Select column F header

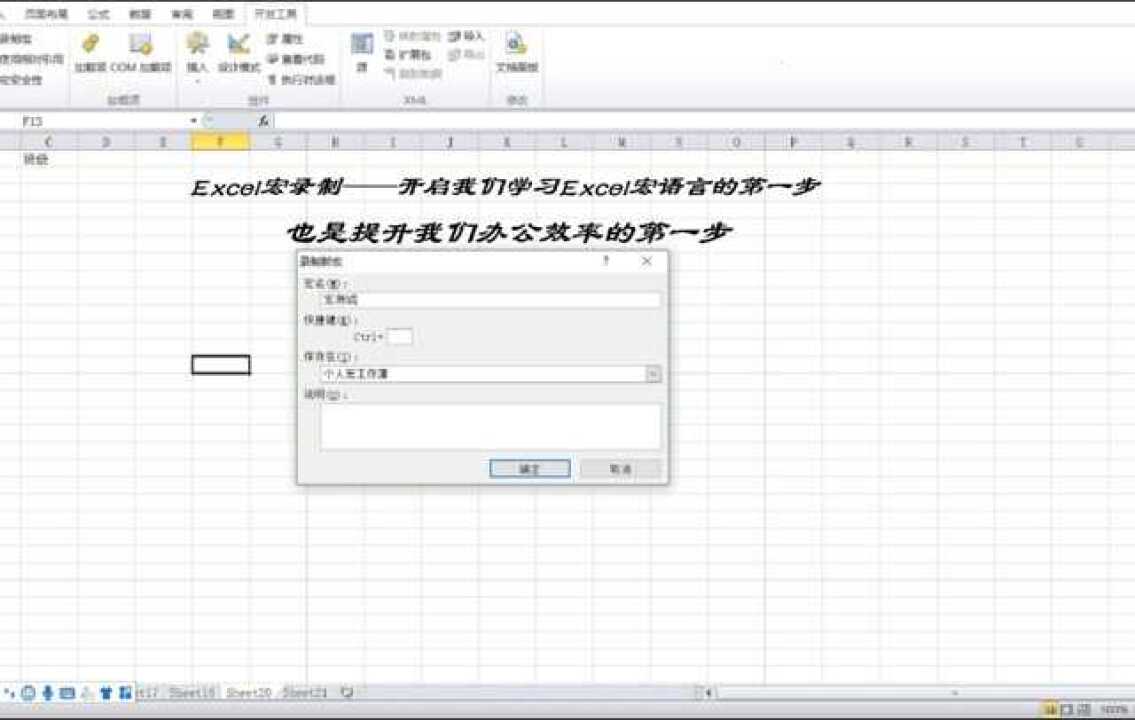pyautogui.click(x=221, y=142)
